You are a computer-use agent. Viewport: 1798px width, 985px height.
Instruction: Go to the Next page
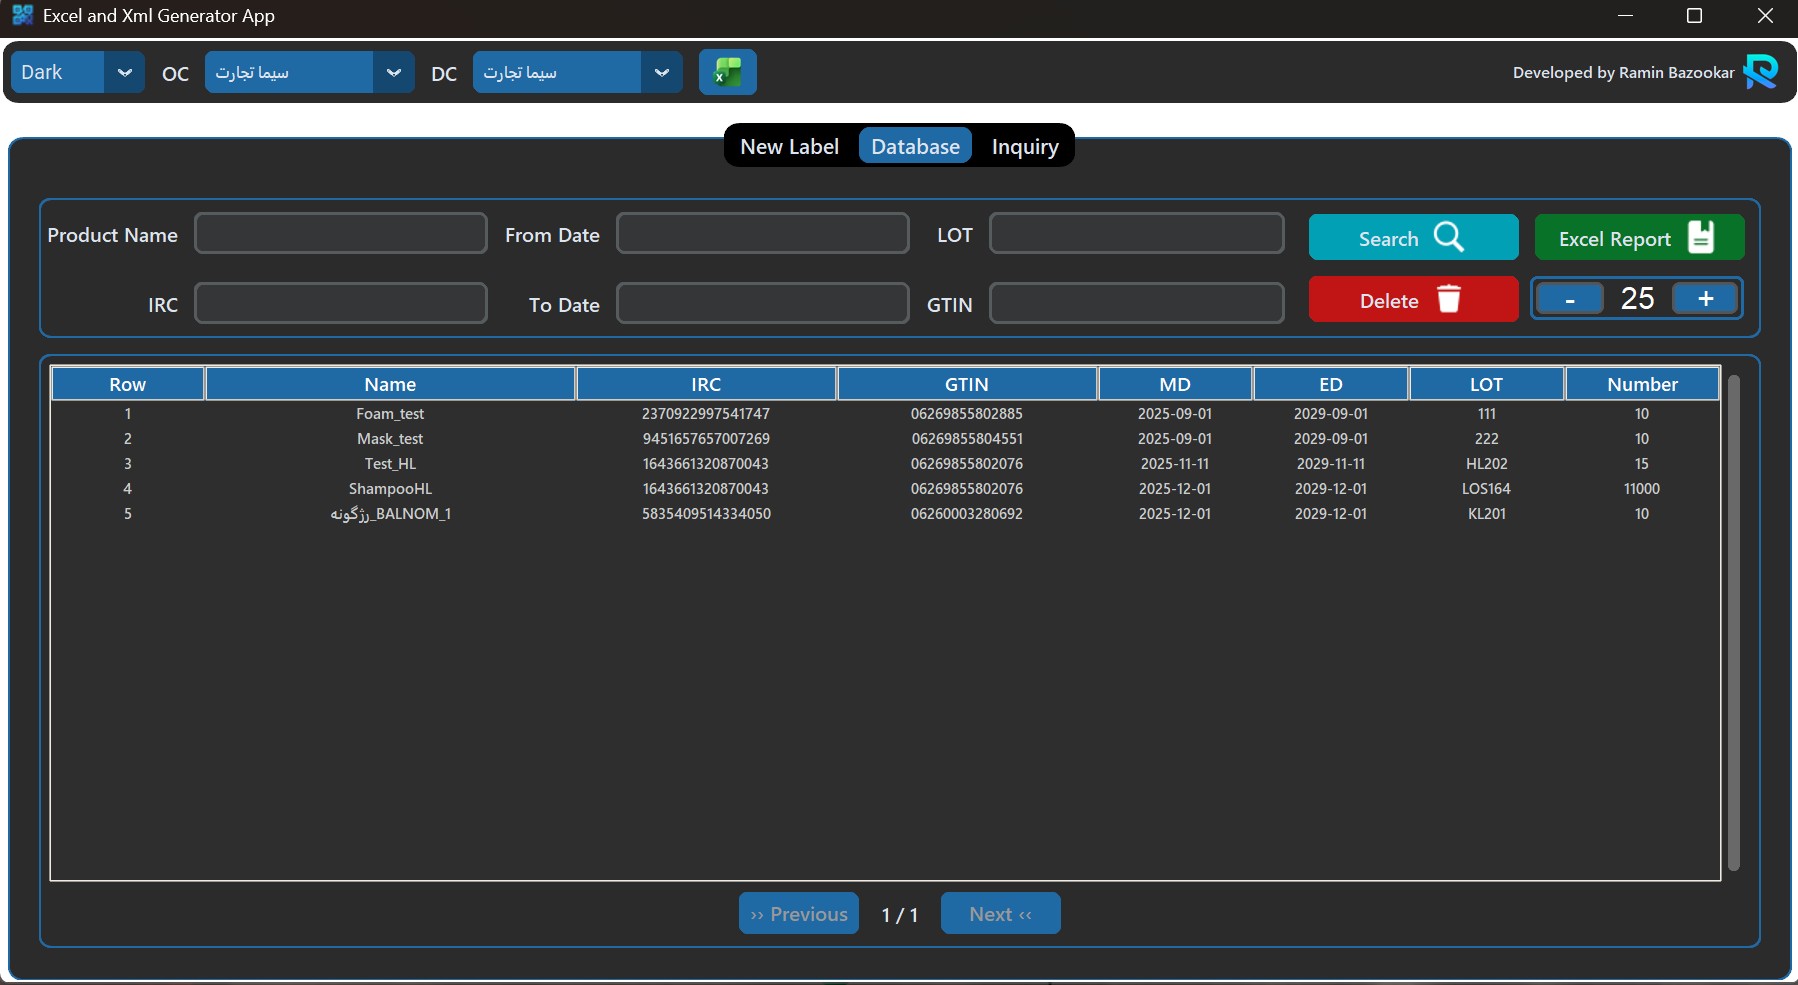(x=1000, y=914)
